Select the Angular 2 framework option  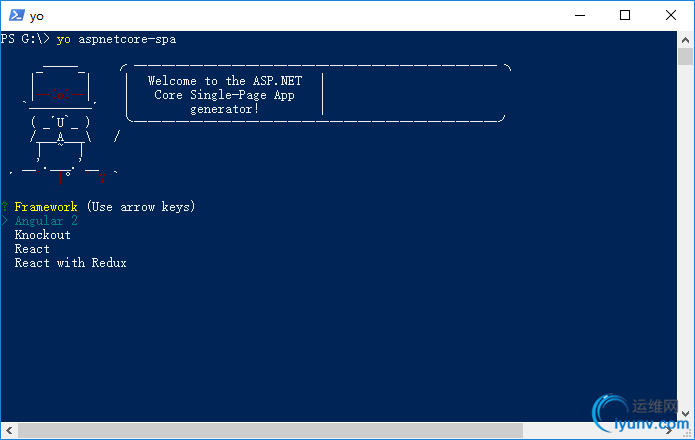[46, 221]
